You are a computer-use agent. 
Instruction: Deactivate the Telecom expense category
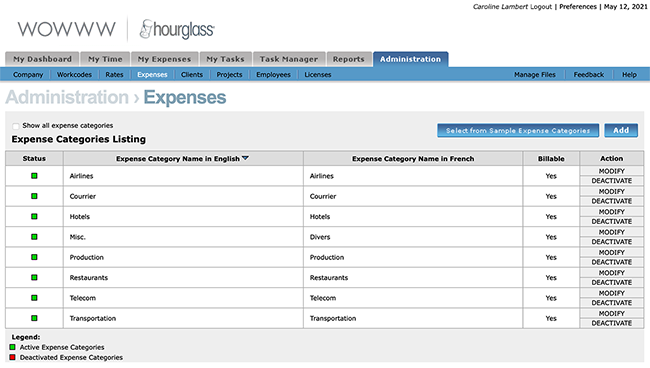pyautogui.click(x=611, y=303)
